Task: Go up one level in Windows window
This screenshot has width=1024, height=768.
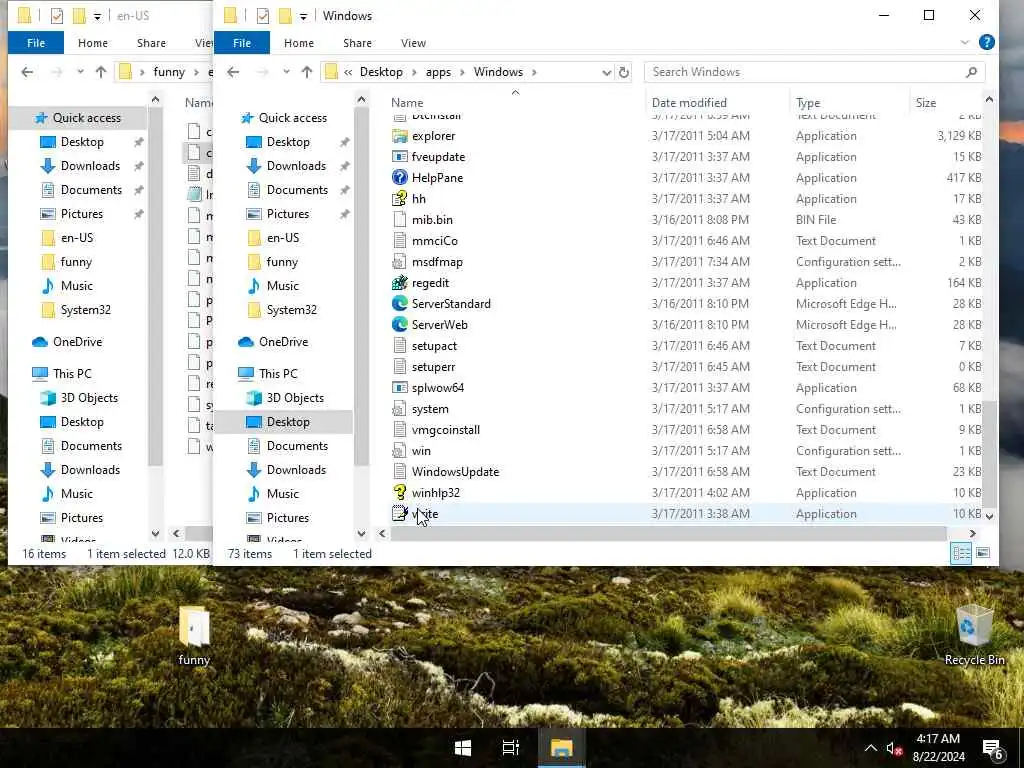Action: coord(307,72)
